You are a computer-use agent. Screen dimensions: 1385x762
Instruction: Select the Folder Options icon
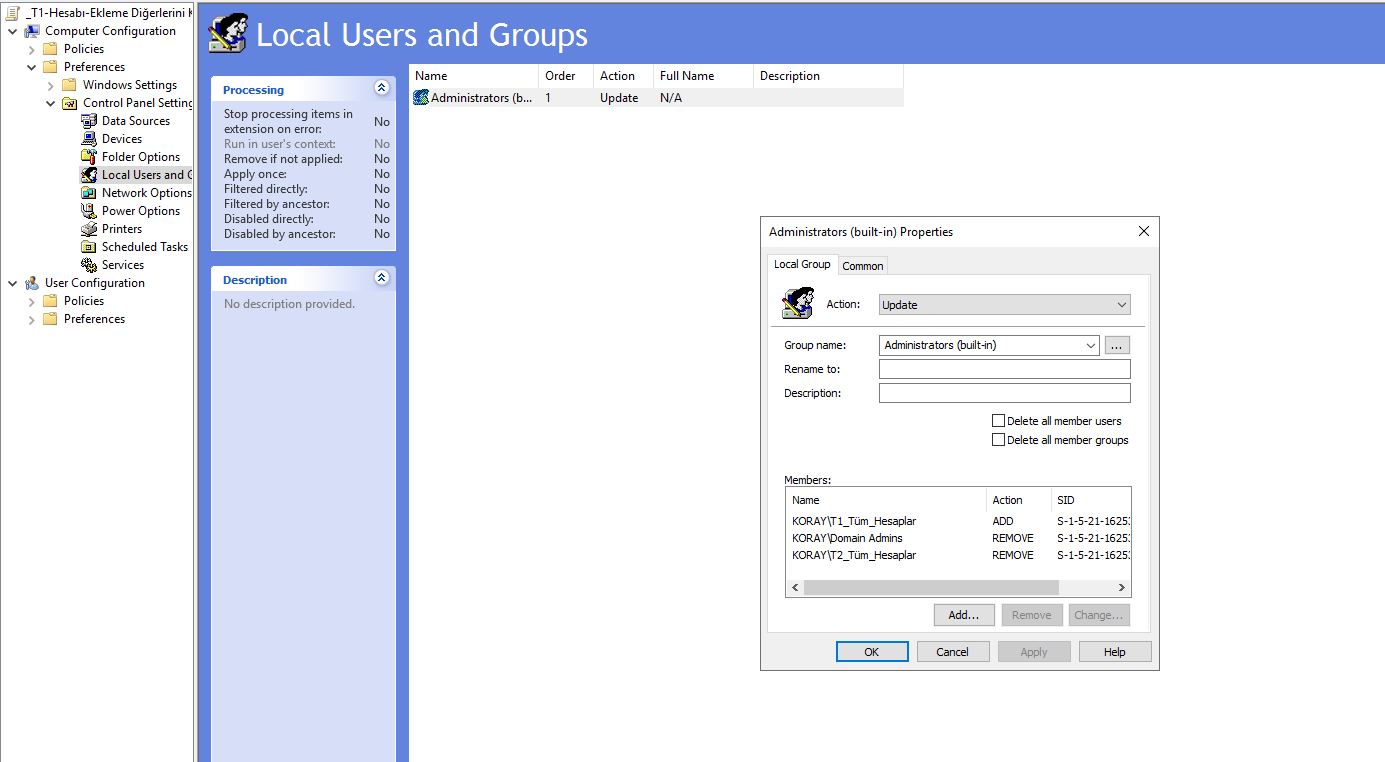(x=88, y=156)
